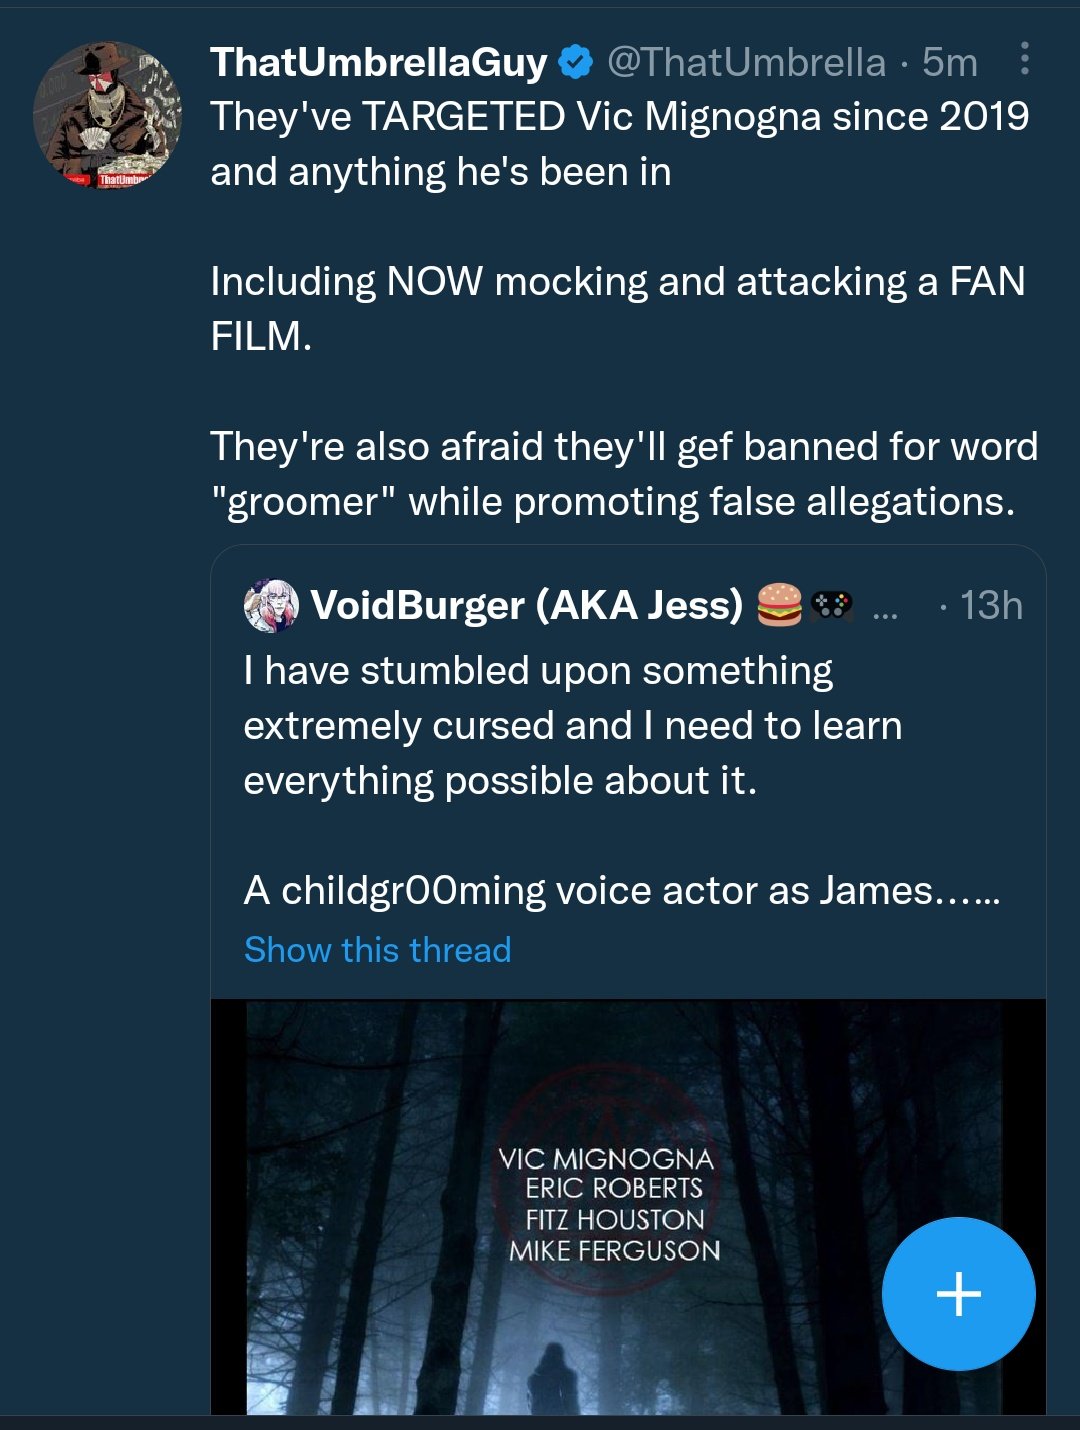
Task: Tap the blue verified badge
Action: (x=575, y=62)
